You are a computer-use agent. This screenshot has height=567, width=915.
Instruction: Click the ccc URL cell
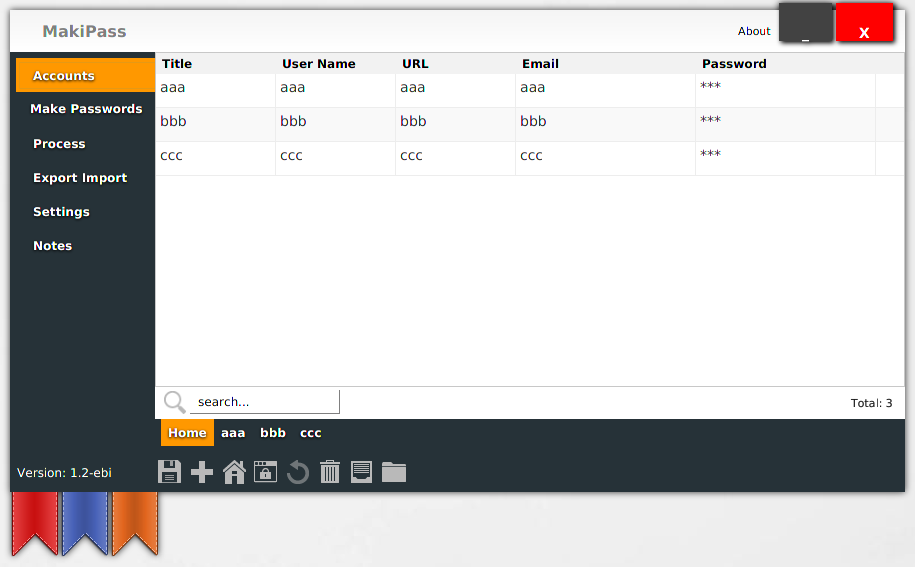coord(455,158)
